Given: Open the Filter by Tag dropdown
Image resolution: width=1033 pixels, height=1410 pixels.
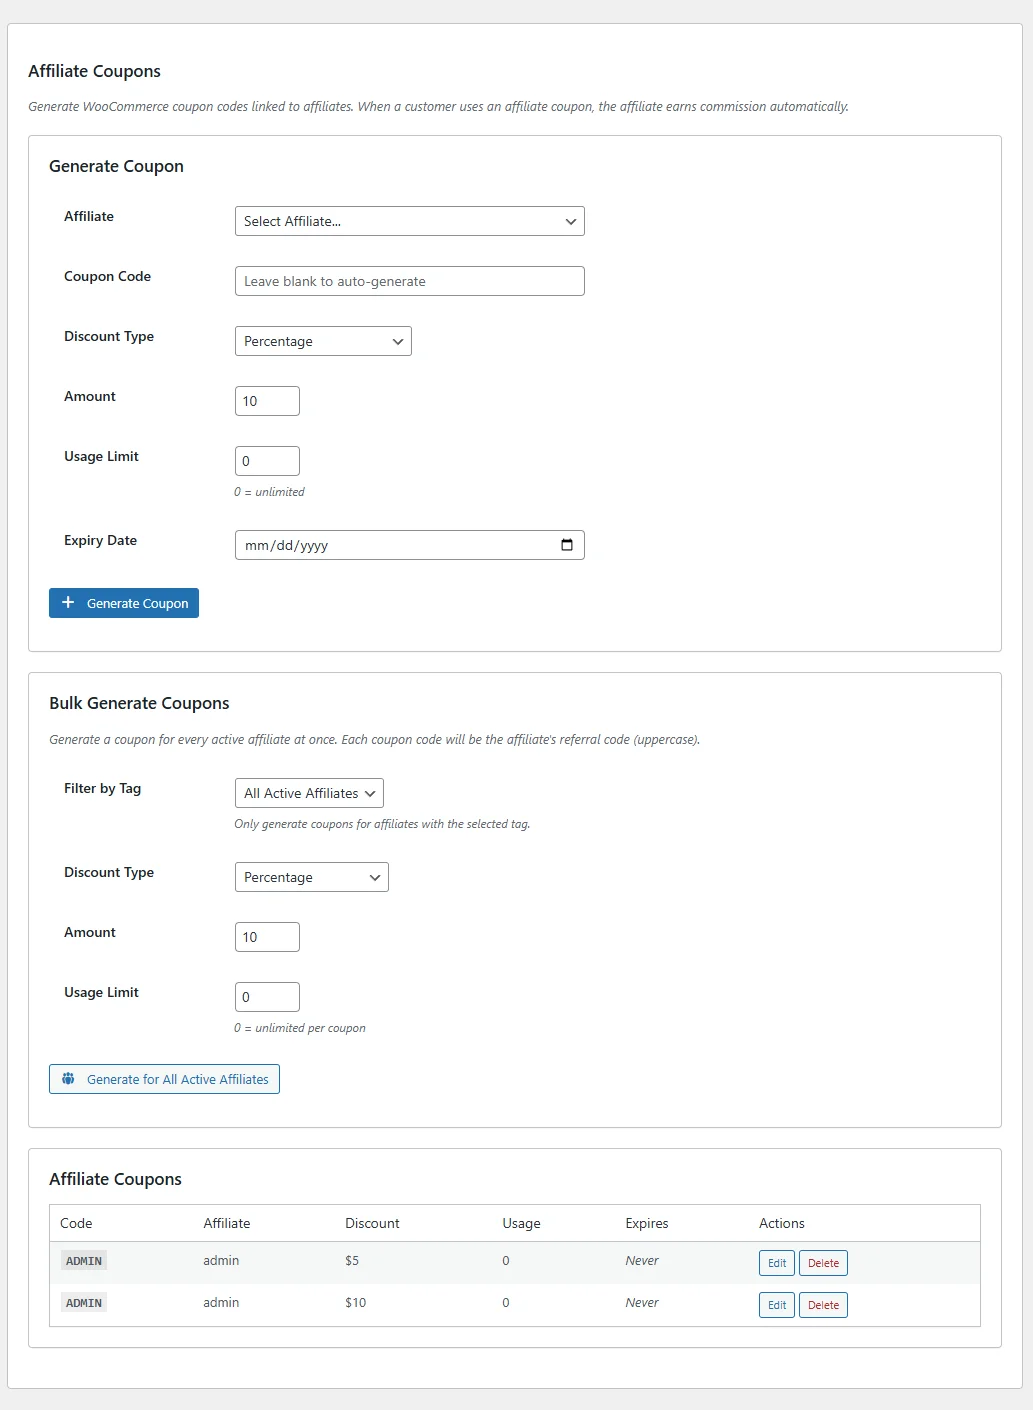Looking at the screenshot, I should pos(308,793).
